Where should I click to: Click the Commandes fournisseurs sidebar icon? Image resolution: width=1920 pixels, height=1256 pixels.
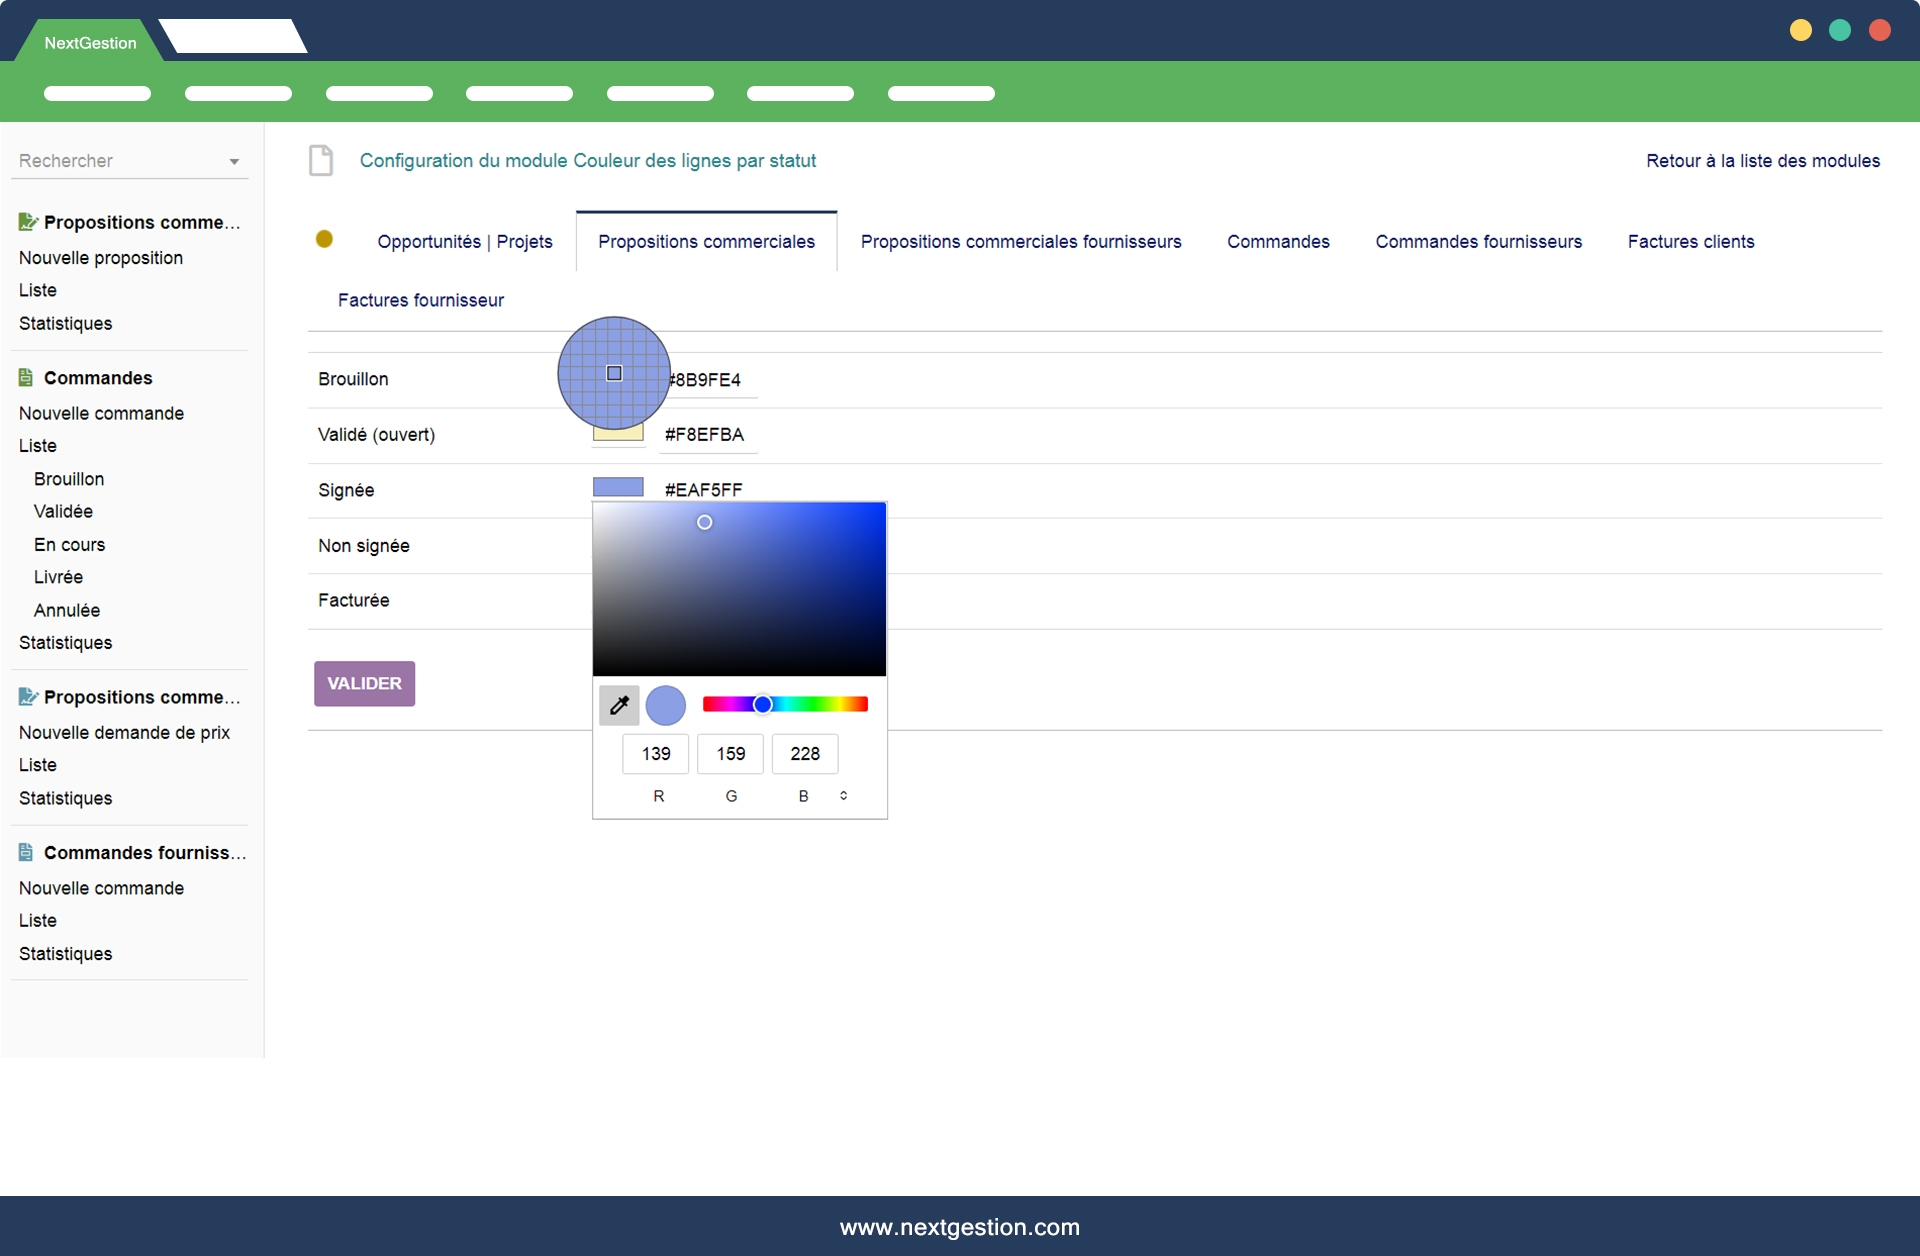(26, 852)
